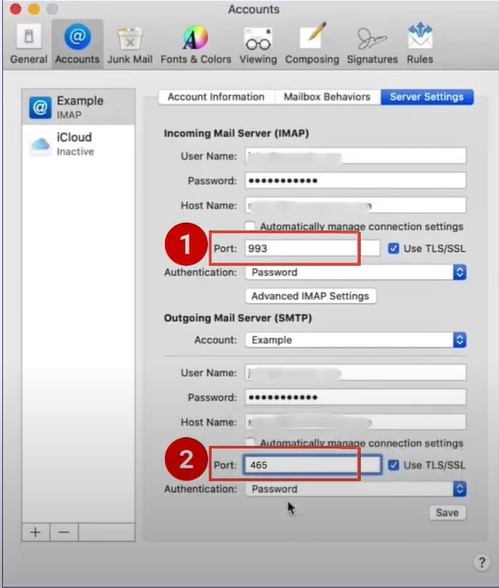This screenshot has width=499, height=588.
Task: Click the Advanced IMAP Settings button
Action: click(310, 296)
